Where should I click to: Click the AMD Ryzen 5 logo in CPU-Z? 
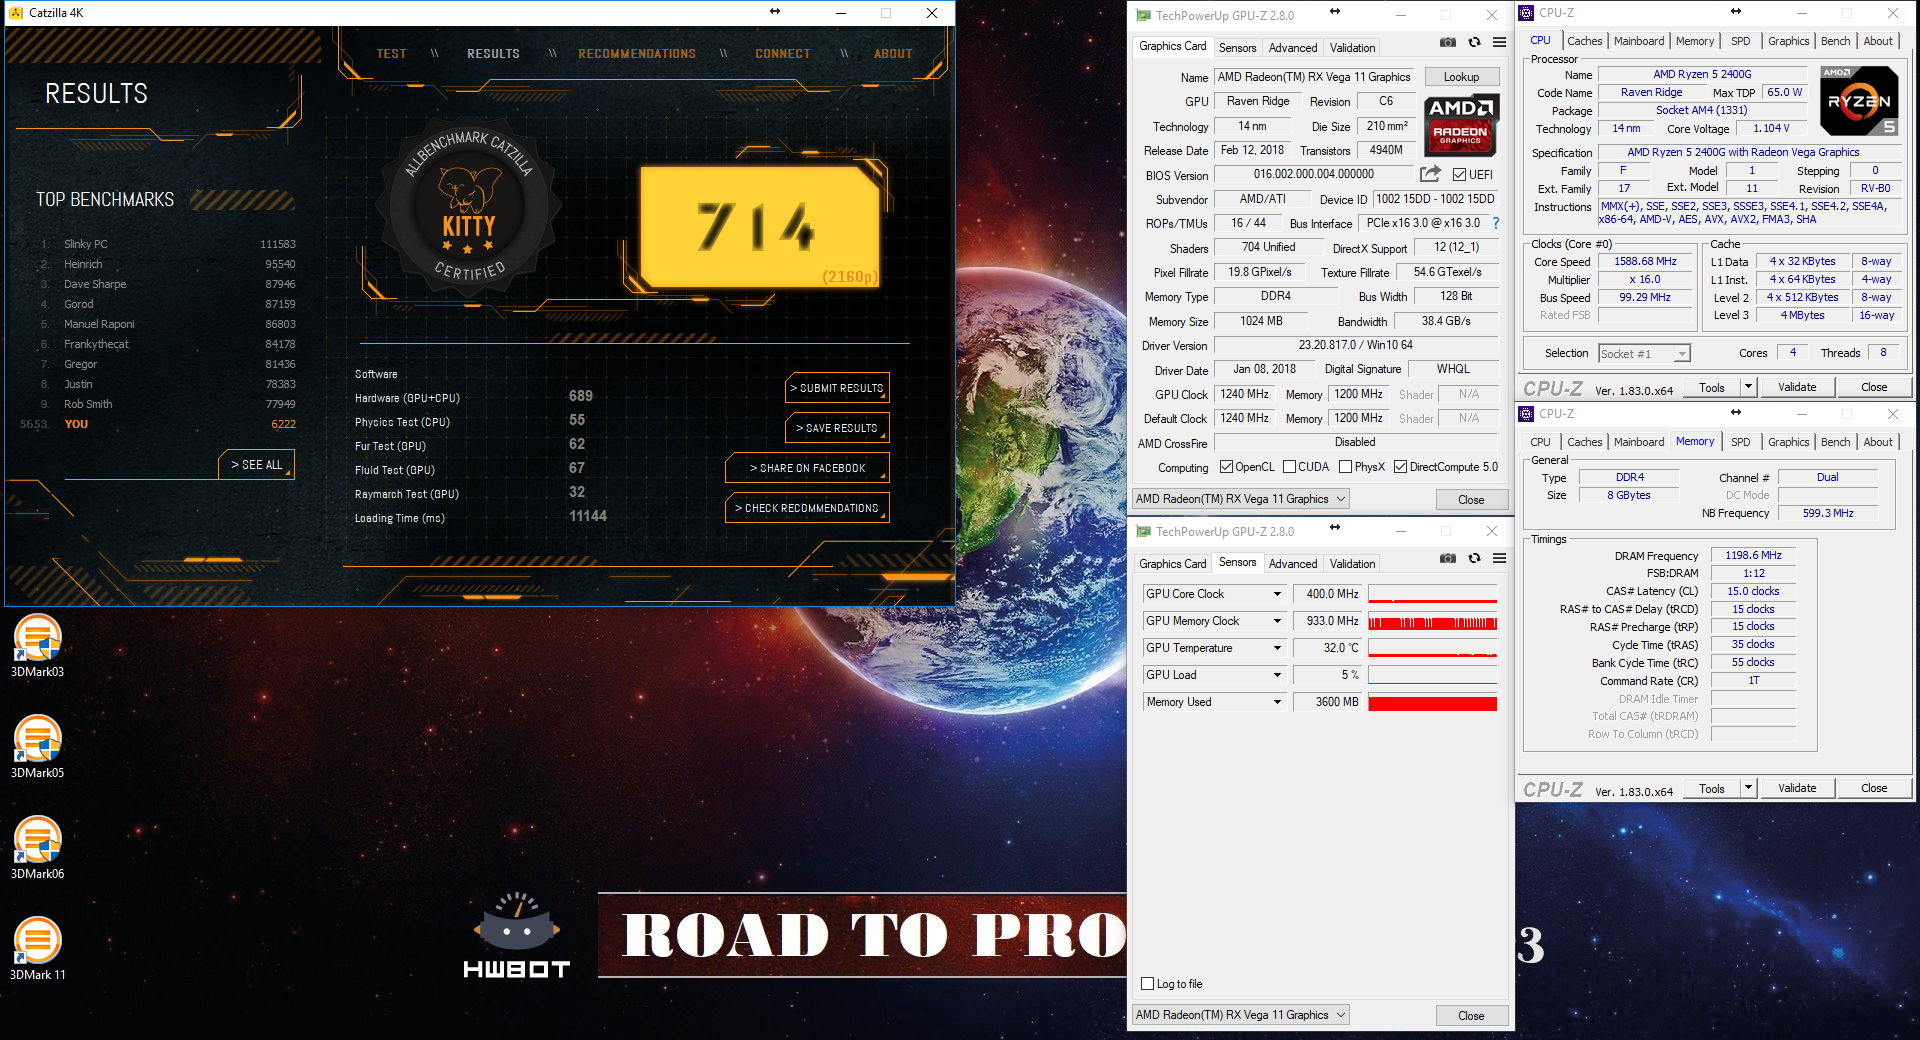[1859, 100]
